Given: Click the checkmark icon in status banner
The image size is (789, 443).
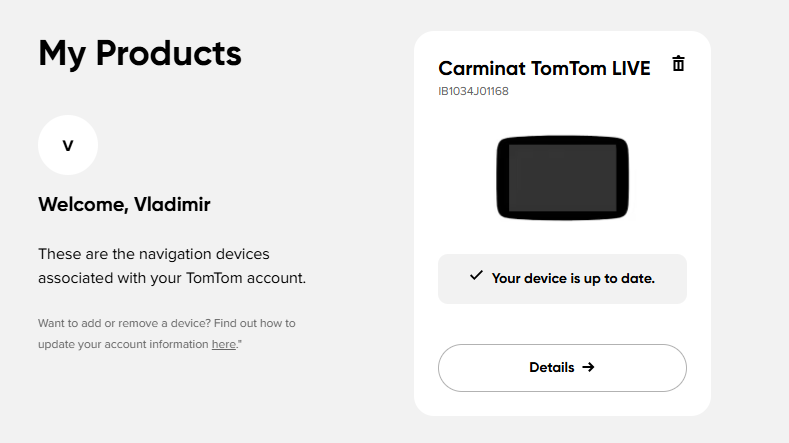Looking at the screenshot, I should (x=476, y=276).
